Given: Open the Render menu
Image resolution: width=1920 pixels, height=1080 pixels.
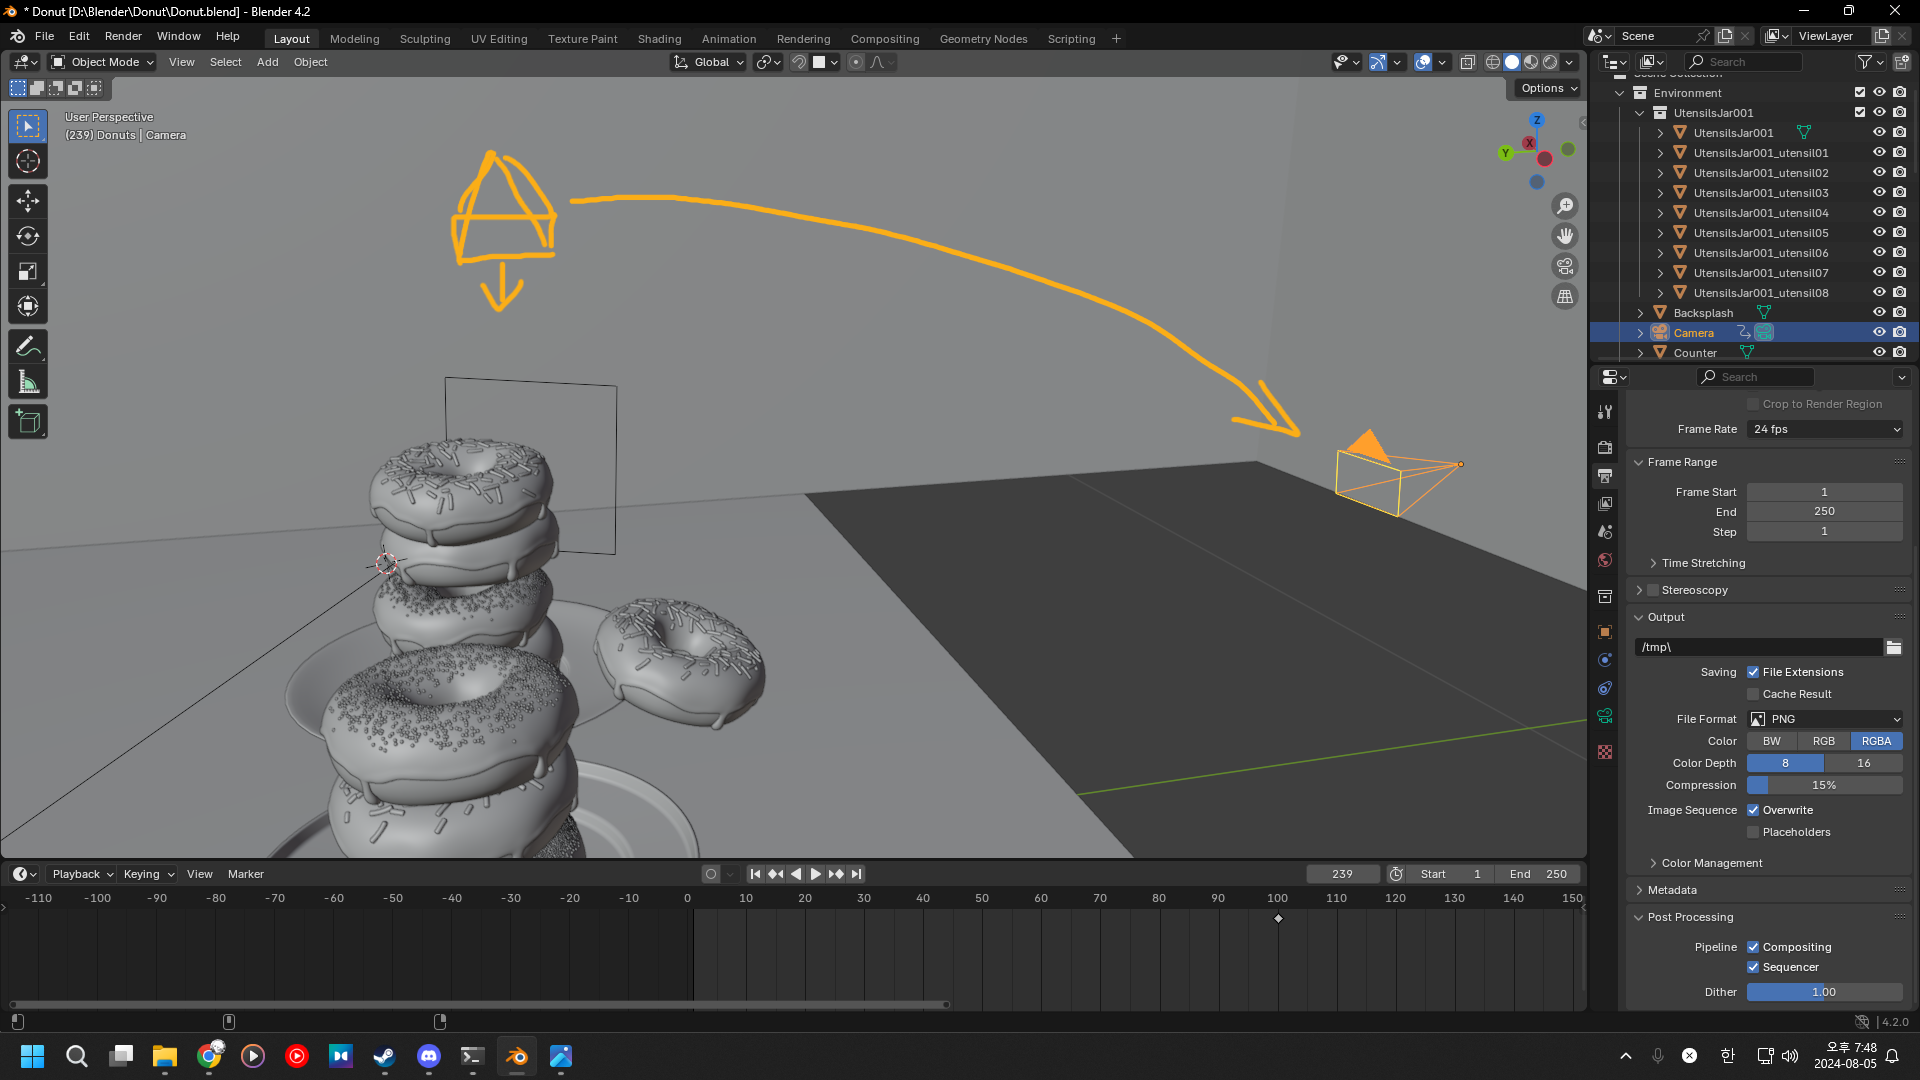Looking at the screenshot, I should 123,36.
